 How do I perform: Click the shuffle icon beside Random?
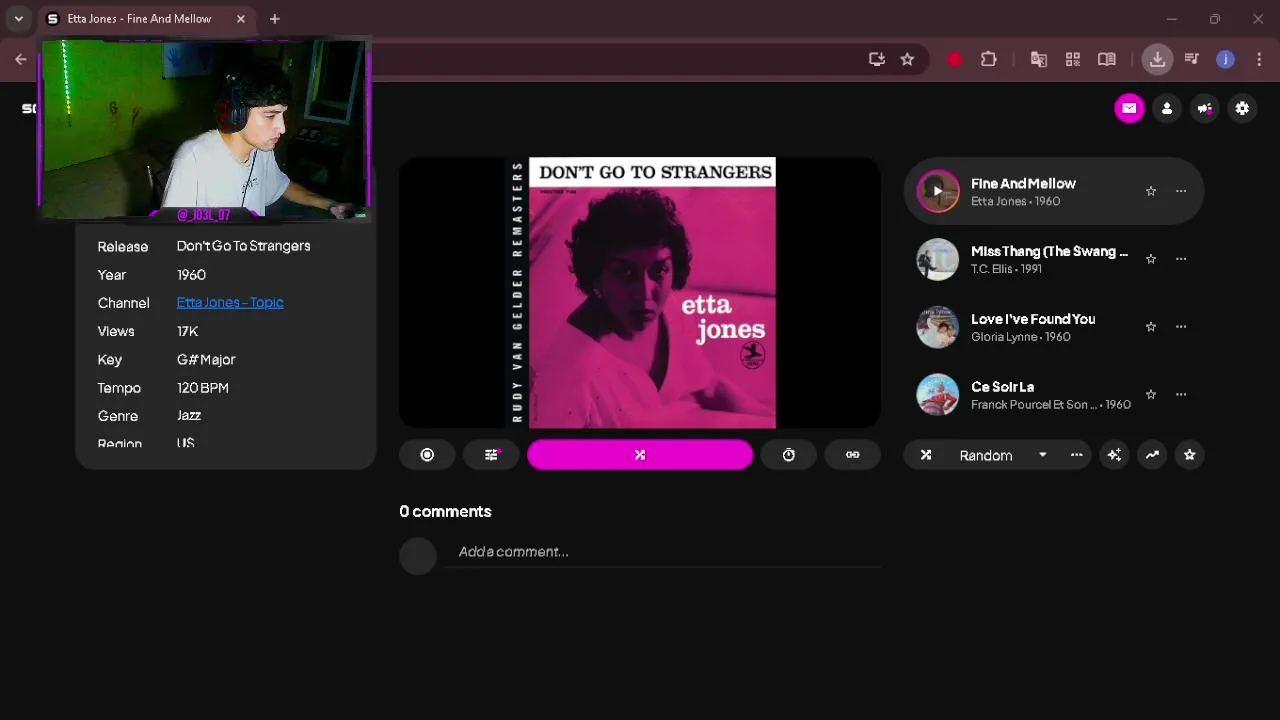pyautogui.click(x=926, y=455)
